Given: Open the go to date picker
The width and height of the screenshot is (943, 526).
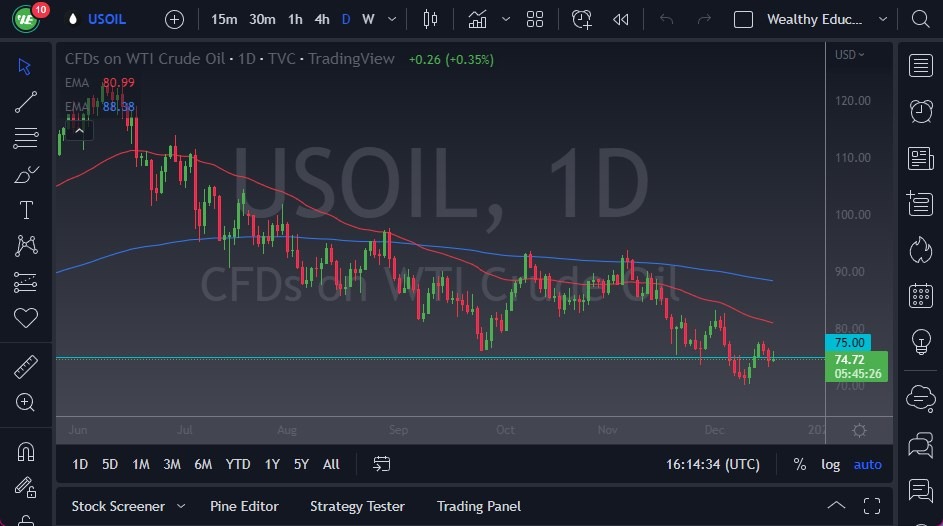Looking at the screenshot, I should [x=381, y=464].
